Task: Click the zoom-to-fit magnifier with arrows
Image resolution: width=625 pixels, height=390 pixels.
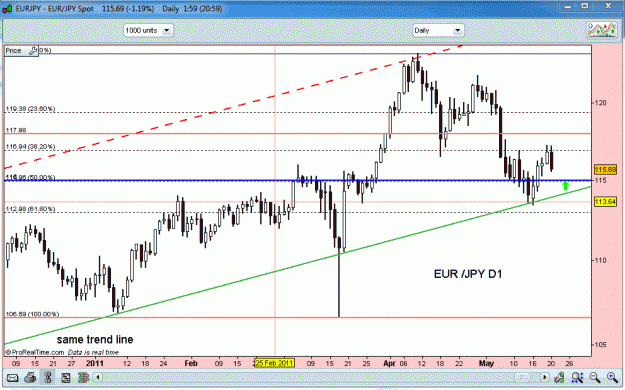Action: [577, 377]
